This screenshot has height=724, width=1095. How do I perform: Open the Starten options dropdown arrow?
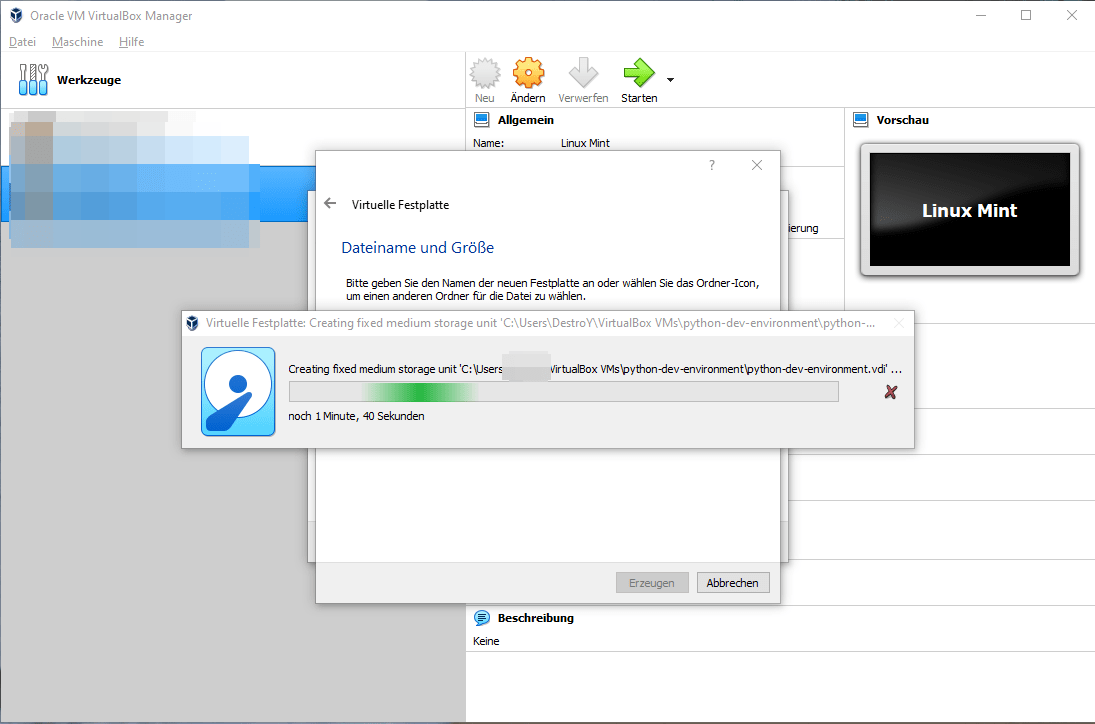click(x=671, y=79)
